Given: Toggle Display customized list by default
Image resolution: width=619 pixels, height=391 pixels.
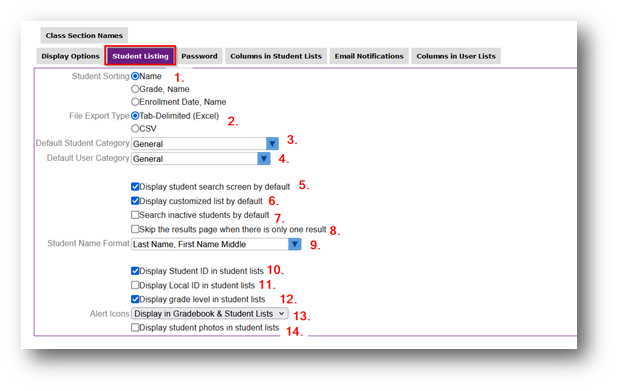Looking at the screenshot, I should coord(135,201).
